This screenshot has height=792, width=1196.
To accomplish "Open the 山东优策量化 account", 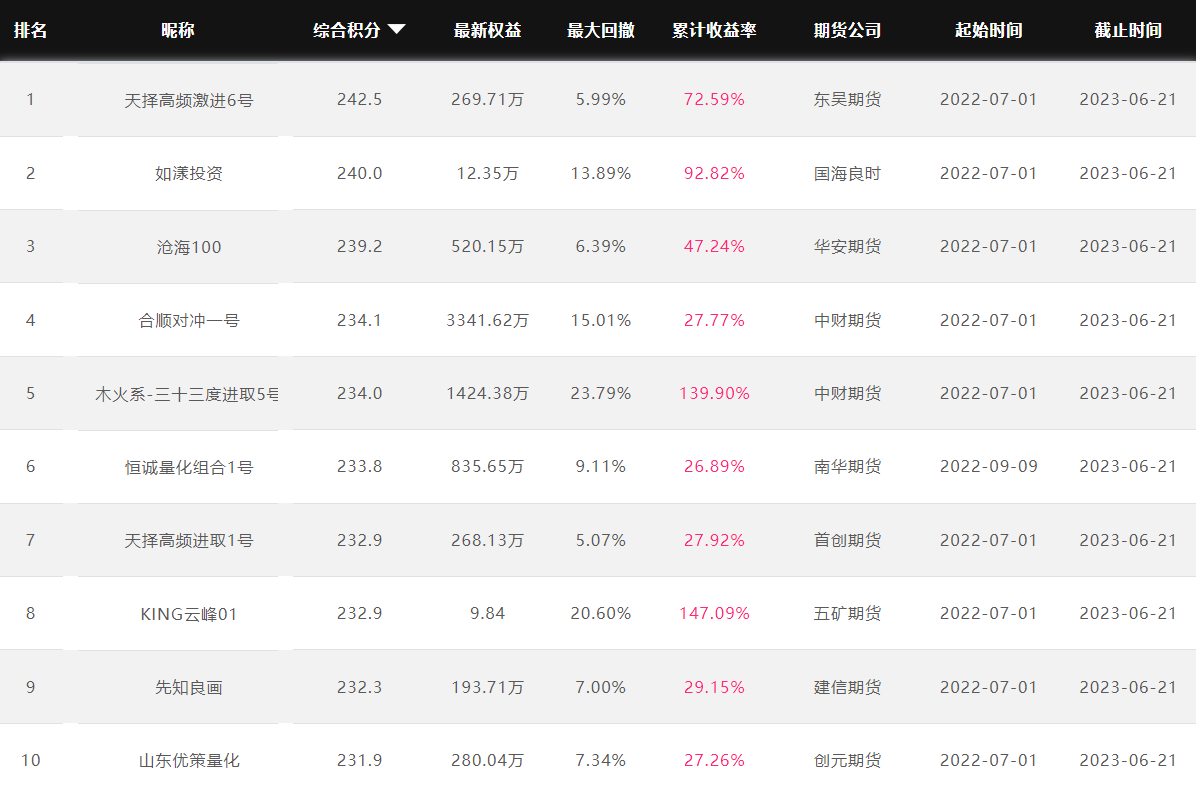I will [x=188, y=761].
